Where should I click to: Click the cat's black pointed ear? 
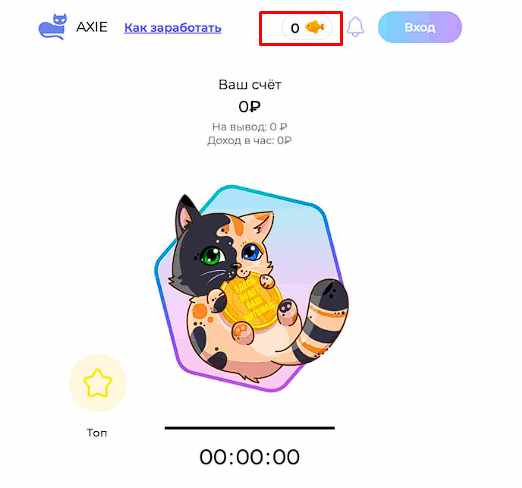coord(186,213)
